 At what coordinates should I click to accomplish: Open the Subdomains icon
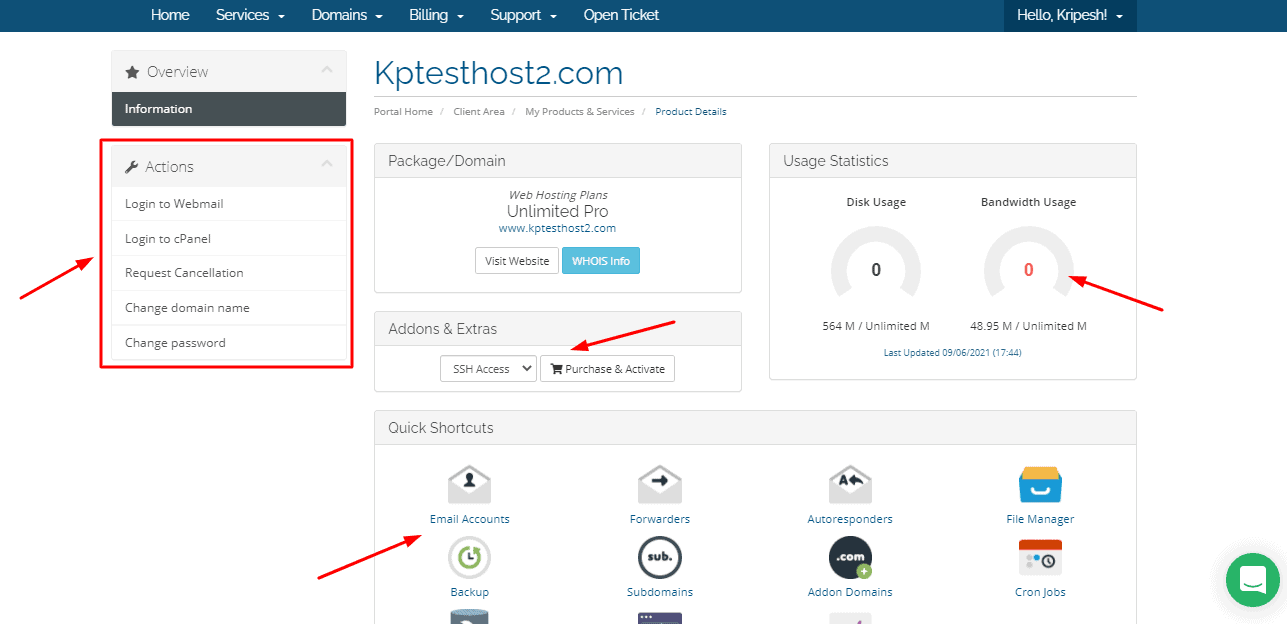[659, 558]
